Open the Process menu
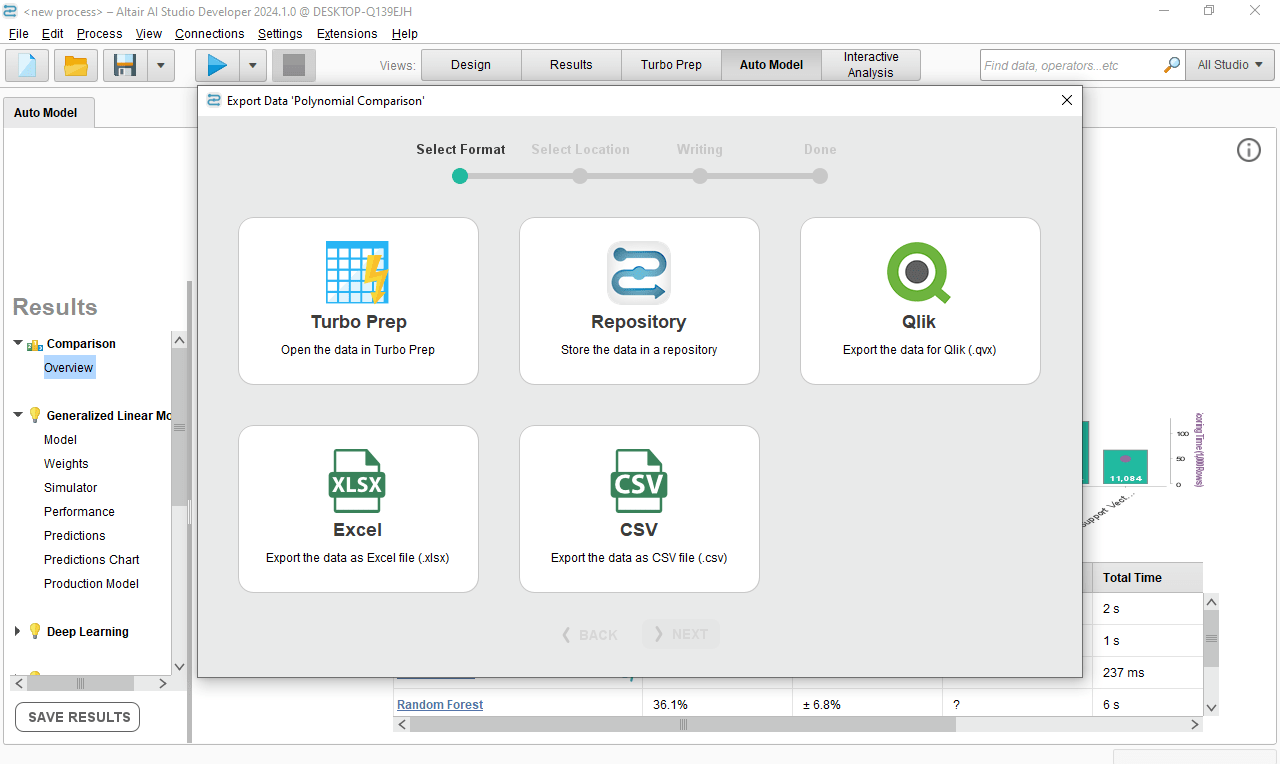The image size is (1280, 764). (99, 33)
